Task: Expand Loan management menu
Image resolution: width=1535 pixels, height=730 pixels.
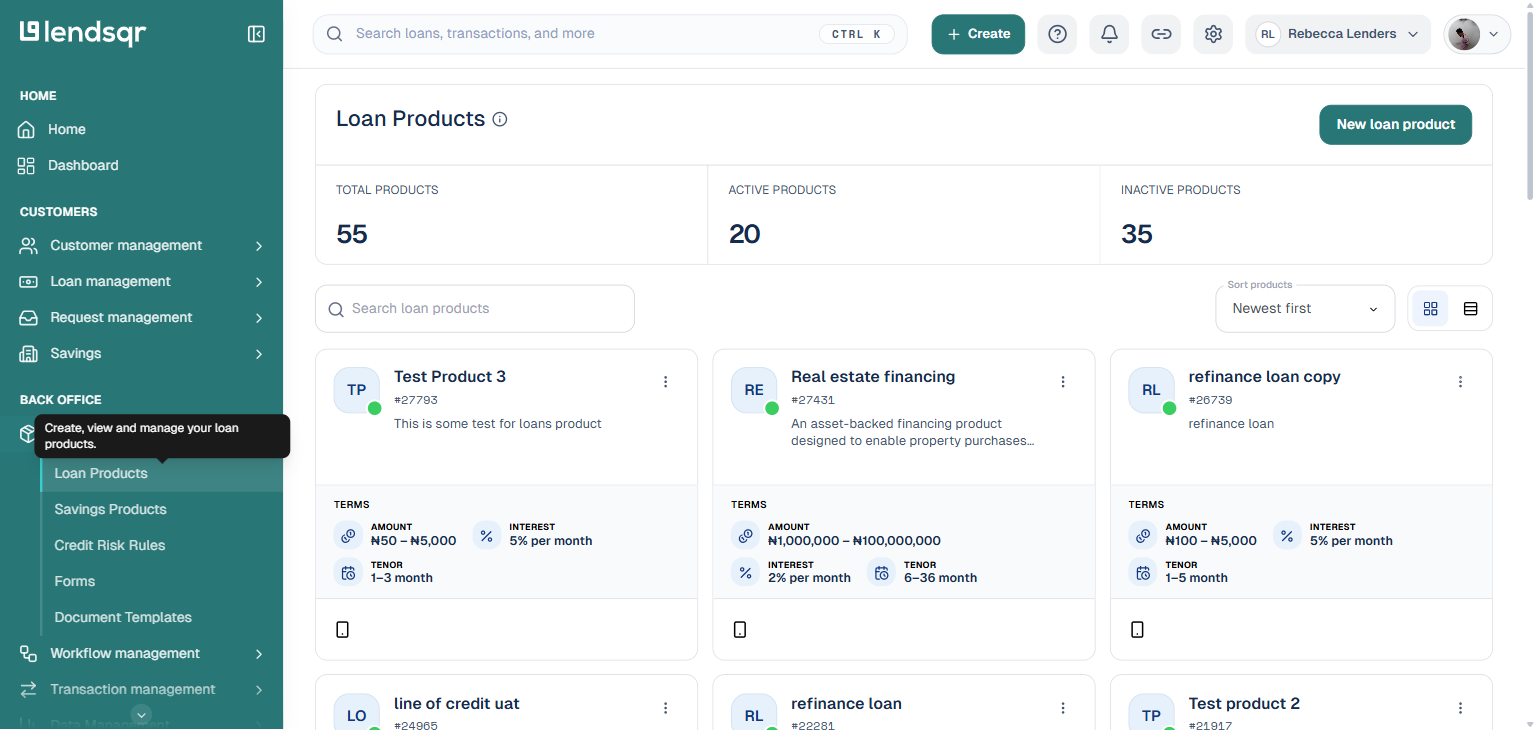Action: click(141, 282)
